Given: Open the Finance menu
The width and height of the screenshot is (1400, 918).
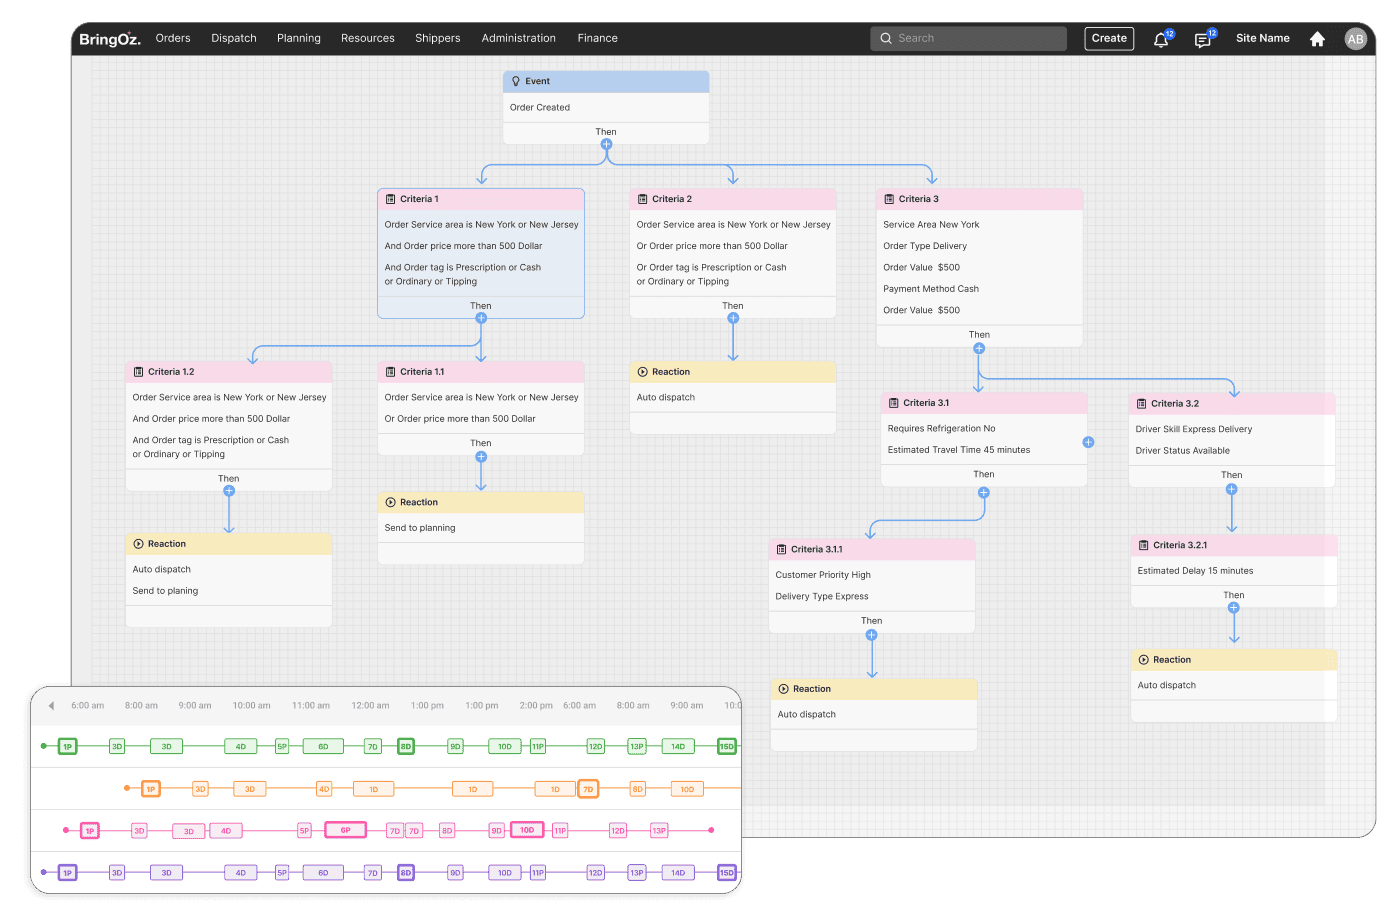Looking at the screenshot, I should (x=598, y=38).
